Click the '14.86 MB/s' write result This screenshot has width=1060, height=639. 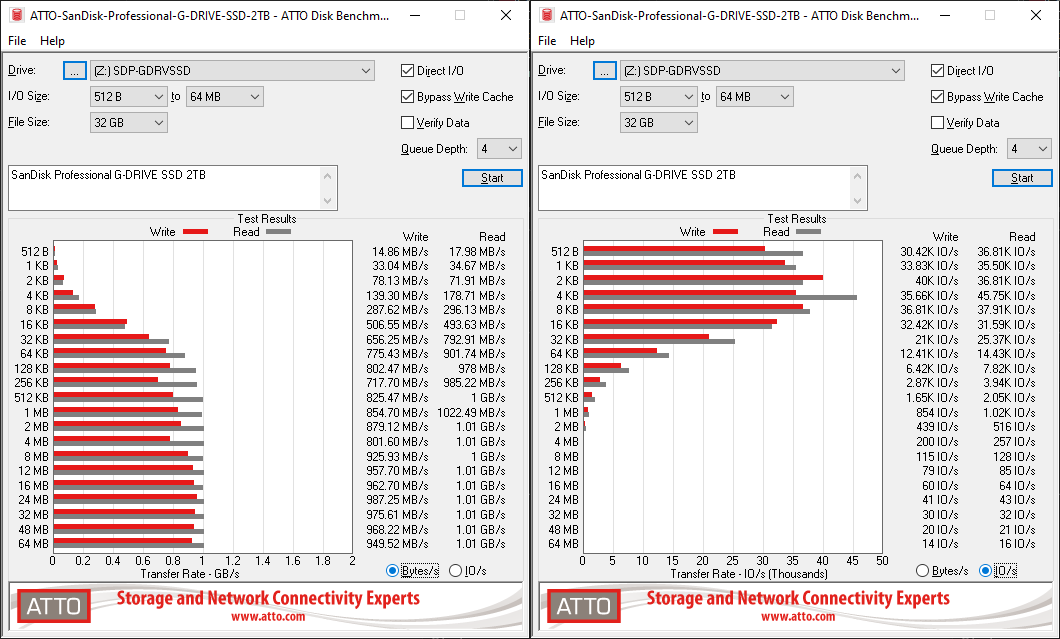[400, 252]
